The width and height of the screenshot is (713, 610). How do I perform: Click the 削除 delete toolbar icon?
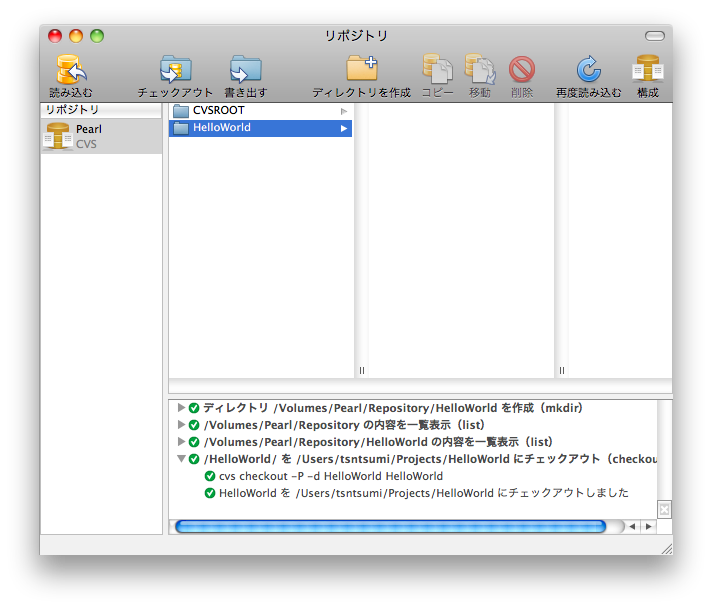522,70
